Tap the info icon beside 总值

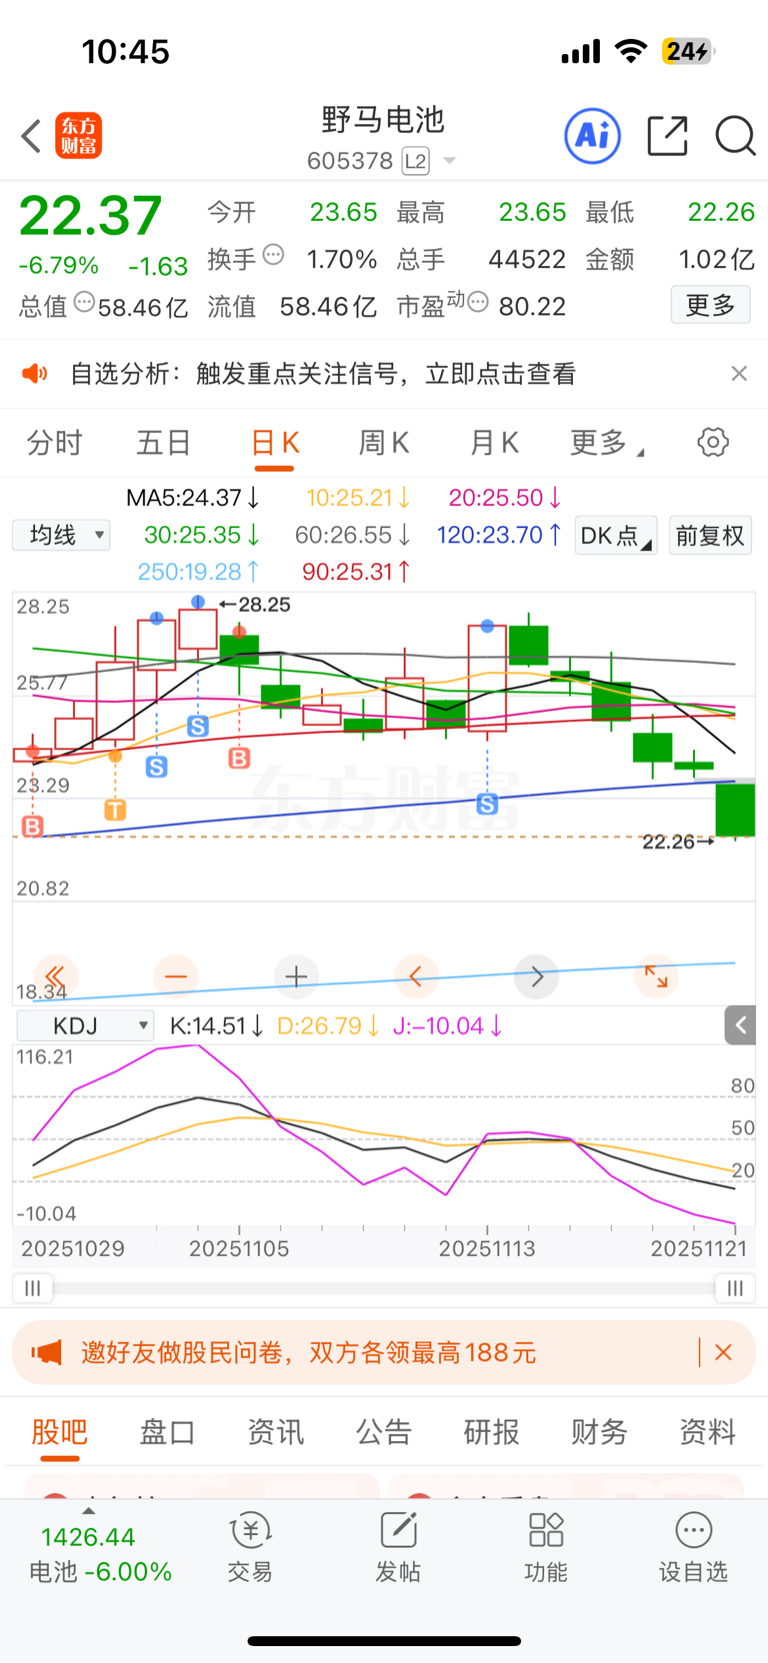tap(85, 302)
